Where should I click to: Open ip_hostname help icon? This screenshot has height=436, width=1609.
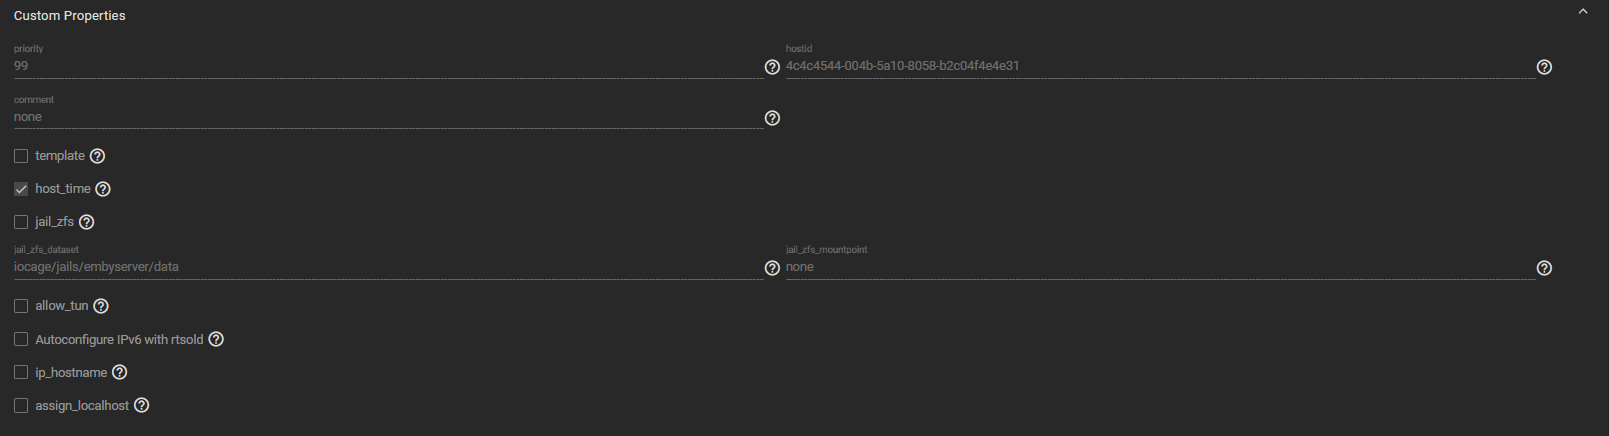(120, 373)
